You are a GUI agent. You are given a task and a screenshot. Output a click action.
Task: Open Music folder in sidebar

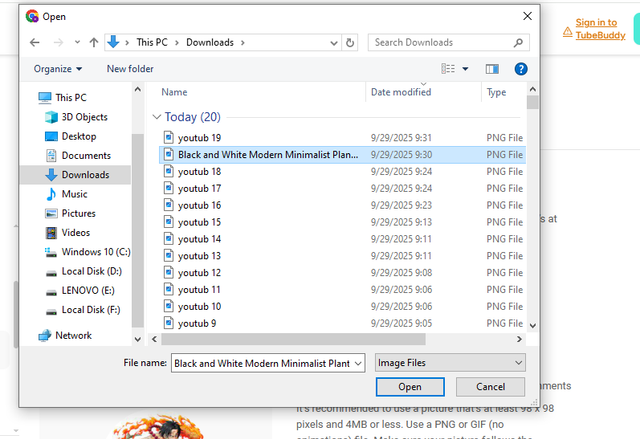pos(67,194)
